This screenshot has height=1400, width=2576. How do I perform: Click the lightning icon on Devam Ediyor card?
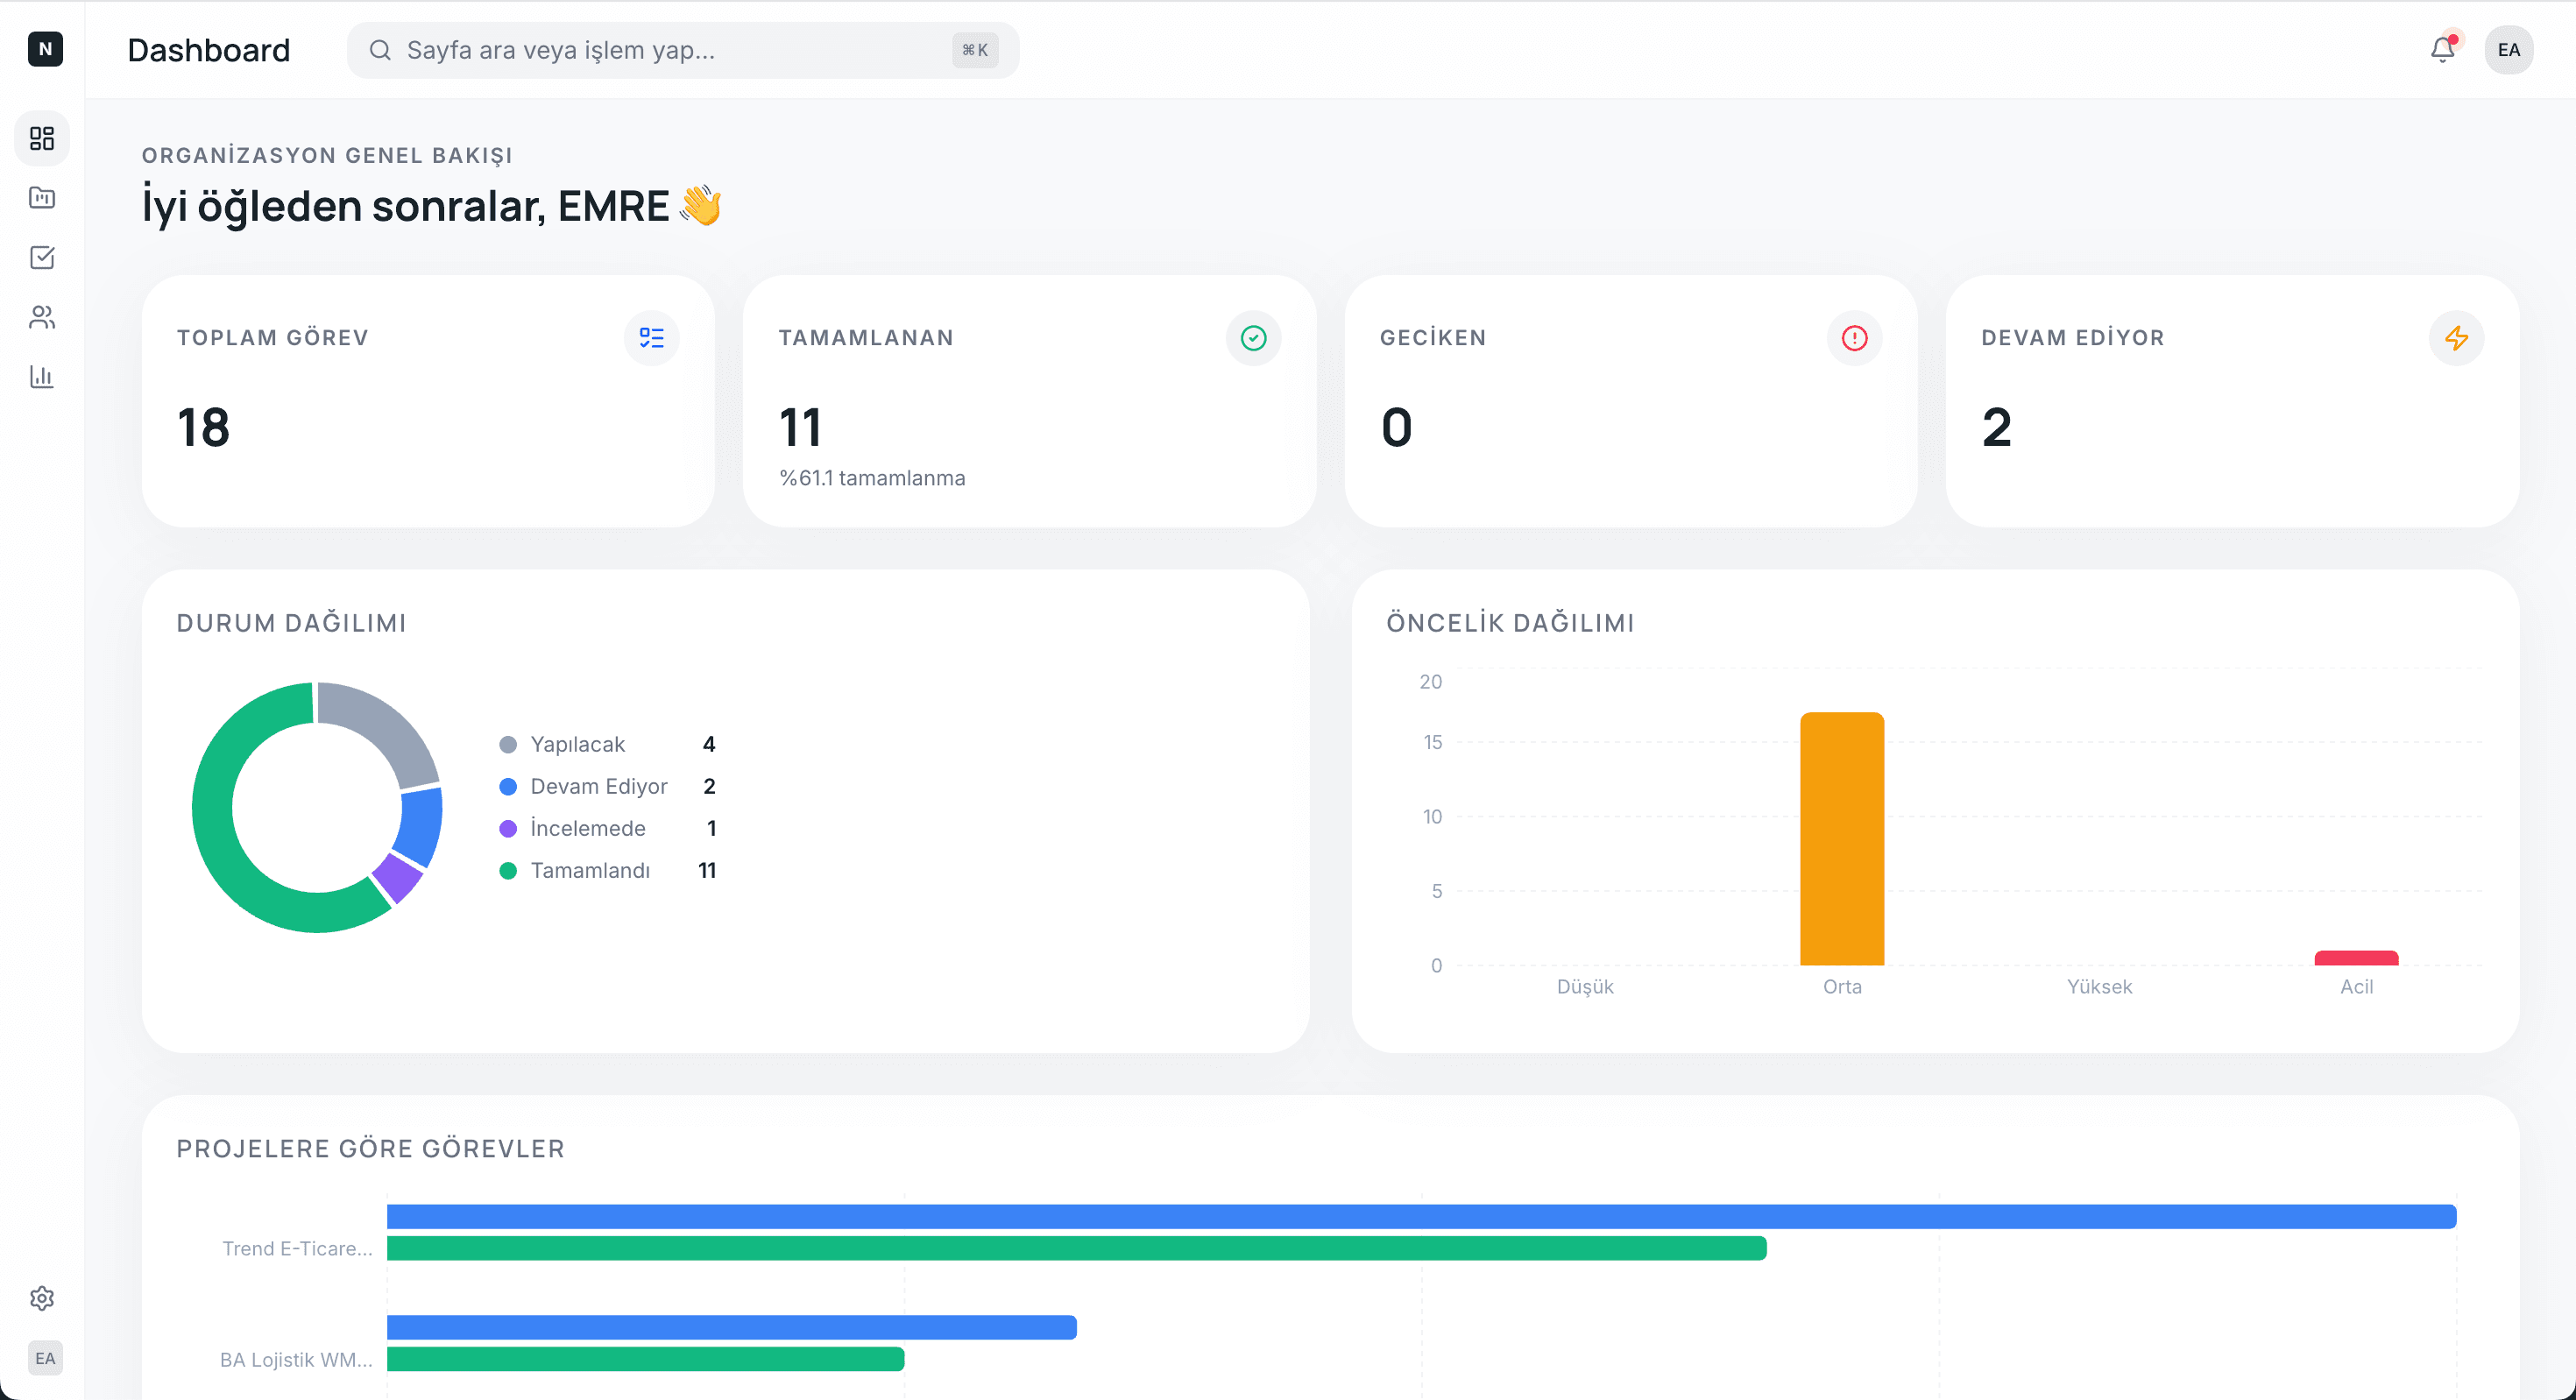pyautogui.click(x=2457, y=338)
